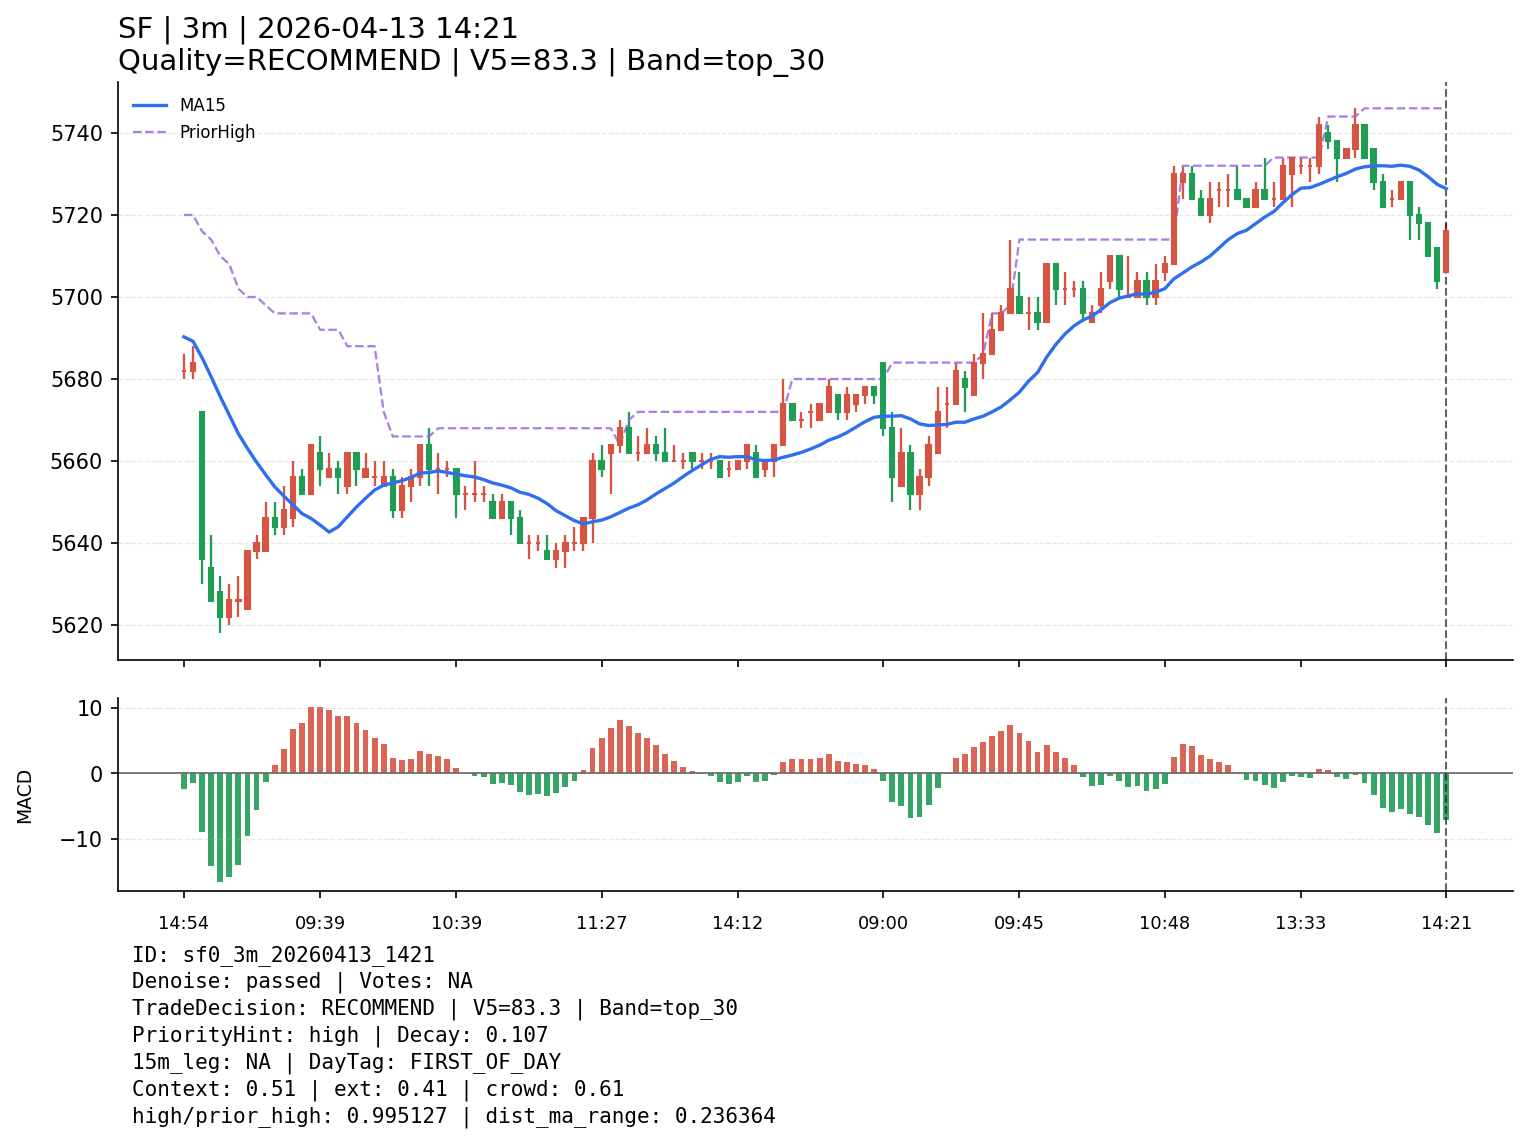Screen dimensions: 1527x1143
Task: Click the 14:21 time axis label
Action: click(1446, 922)
